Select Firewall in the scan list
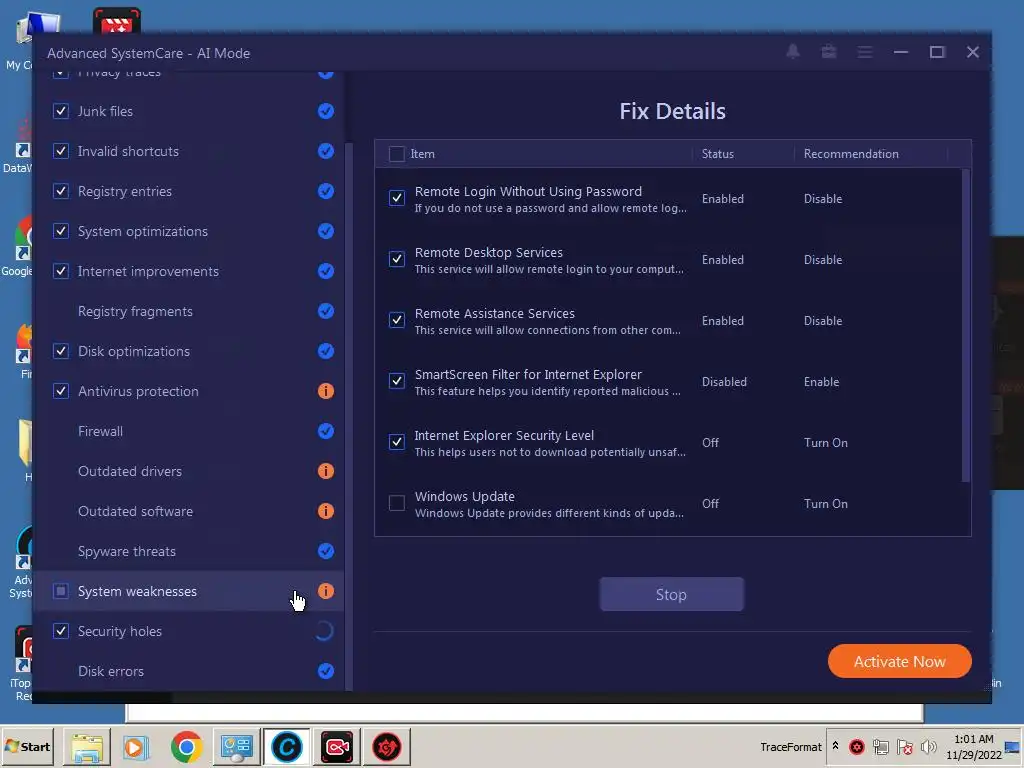1024x768 pixels. point(189,431)
